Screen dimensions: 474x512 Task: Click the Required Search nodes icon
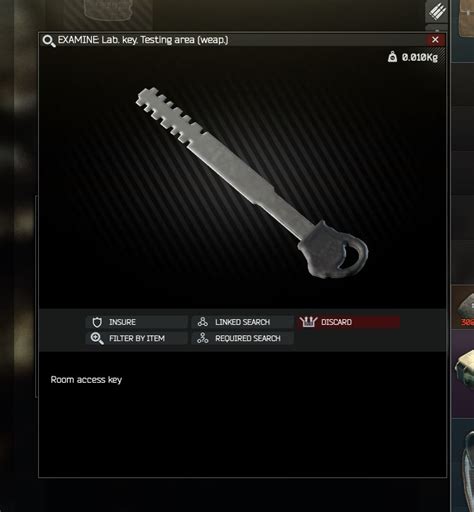(202, 338)
